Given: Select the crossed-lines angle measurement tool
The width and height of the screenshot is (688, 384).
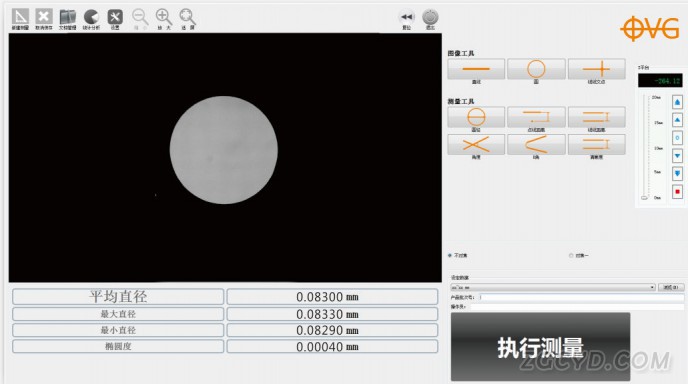Looking at the screenshot, I should coord(476,144).
